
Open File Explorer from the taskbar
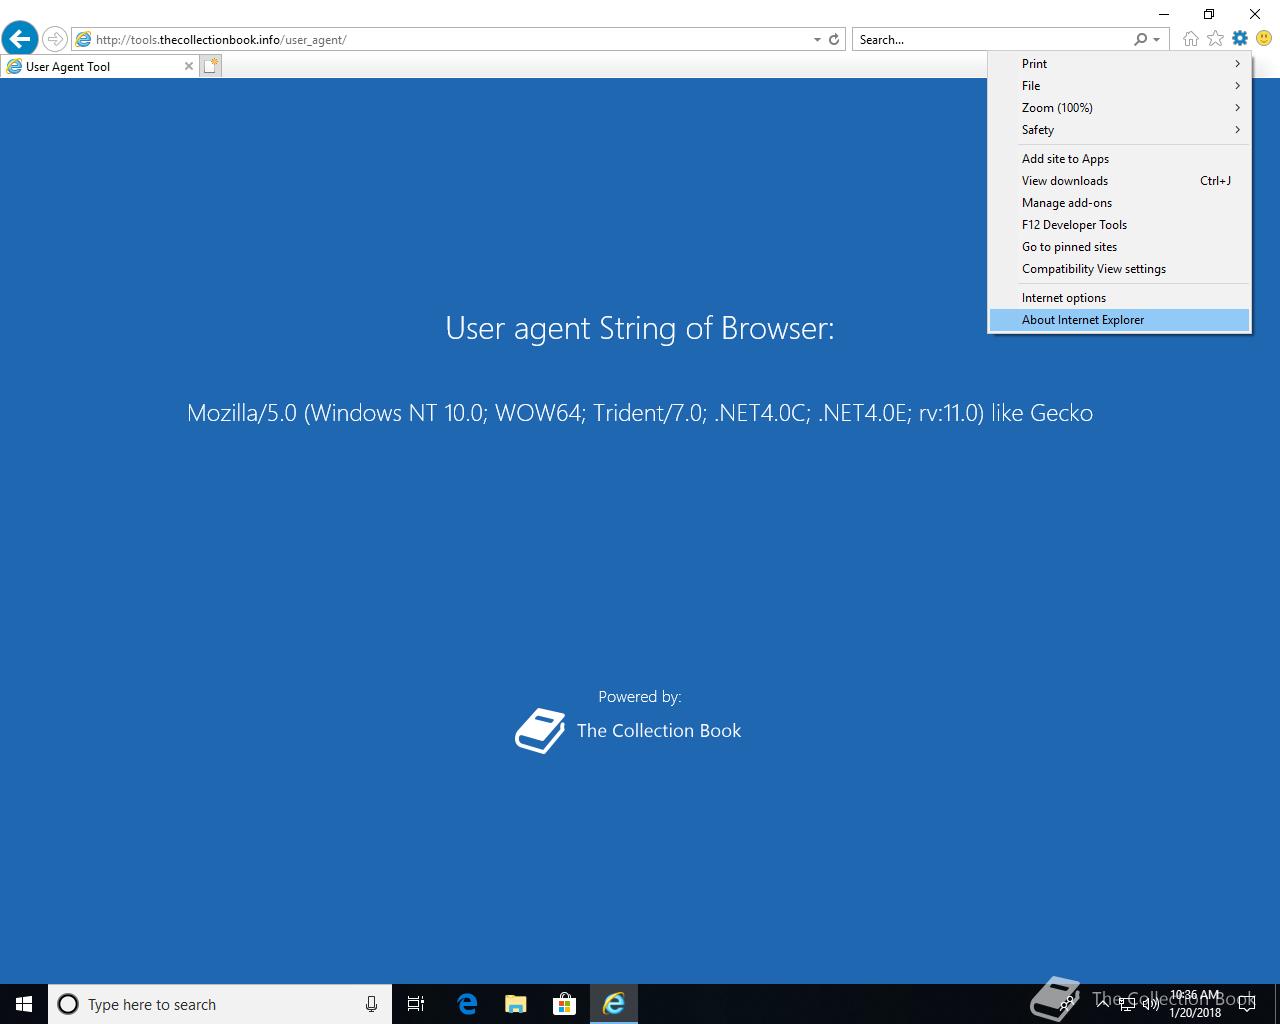pos(516,1004)
